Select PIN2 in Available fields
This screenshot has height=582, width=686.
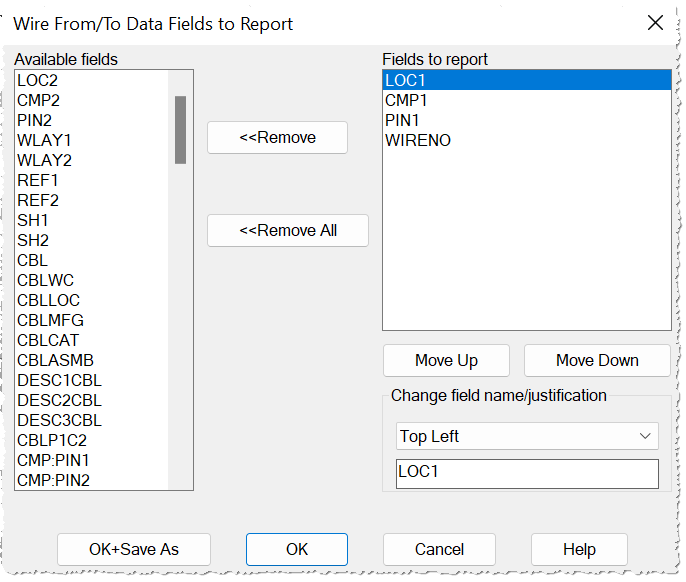click(92, 120)
